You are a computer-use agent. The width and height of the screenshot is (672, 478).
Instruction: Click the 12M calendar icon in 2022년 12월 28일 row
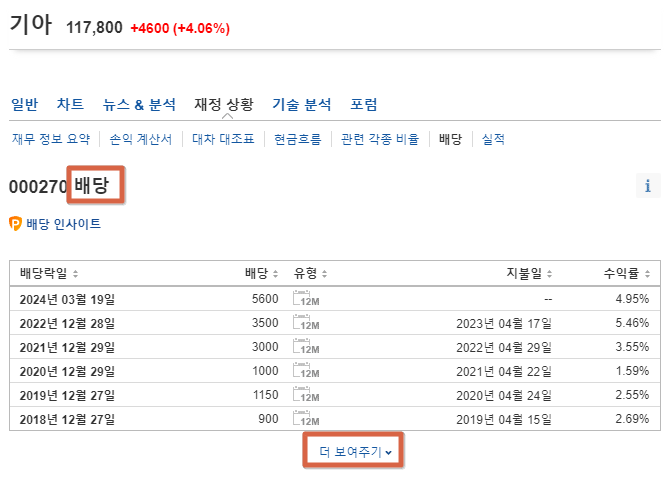(x=306, y=322)
